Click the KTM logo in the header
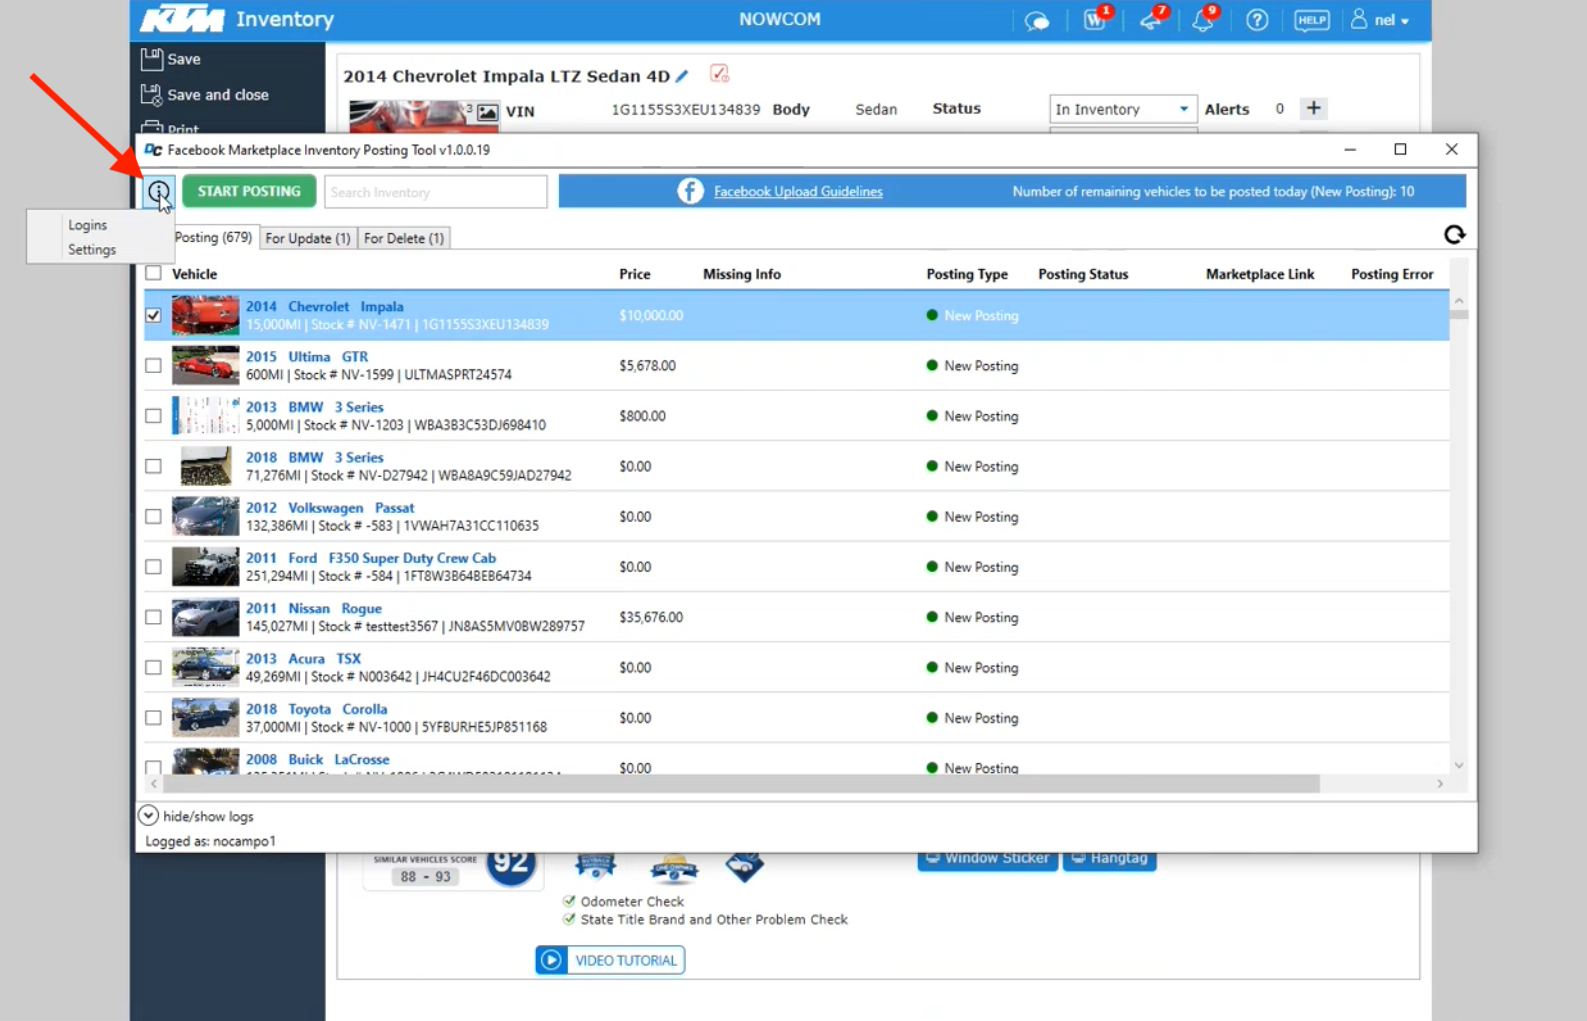1587x1021 pixels. [182, 19]
